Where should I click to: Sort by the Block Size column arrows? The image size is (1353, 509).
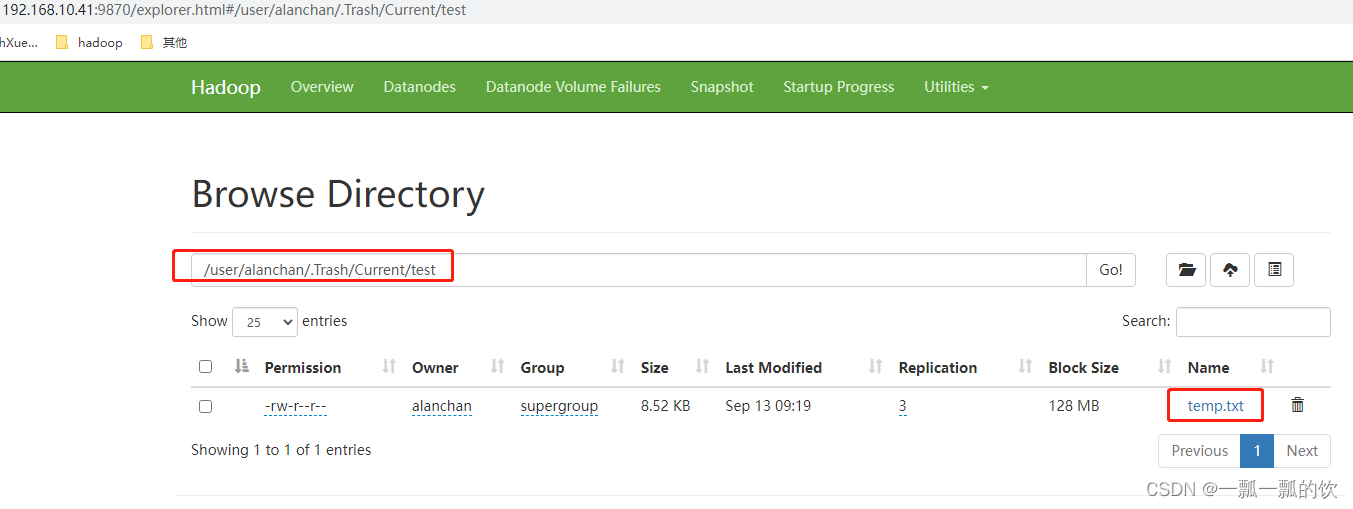click(1164, 367)
